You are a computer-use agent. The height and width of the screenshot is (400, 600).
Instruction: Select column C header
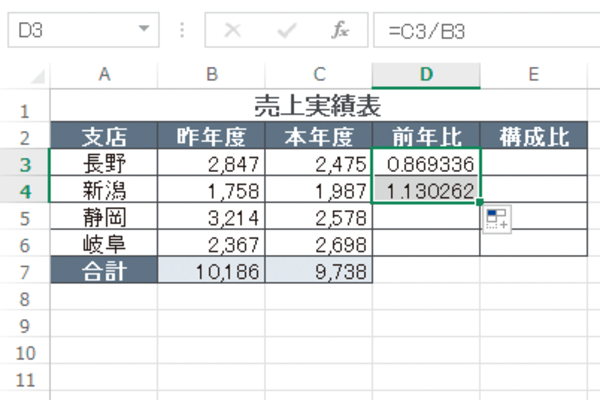coord(319,75)
